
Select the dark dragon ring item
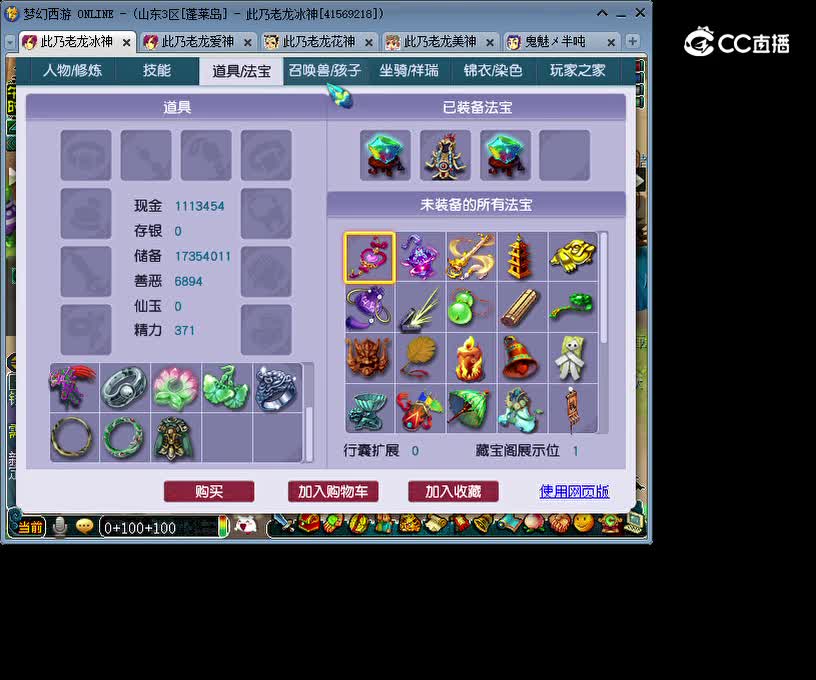point(277,388)
